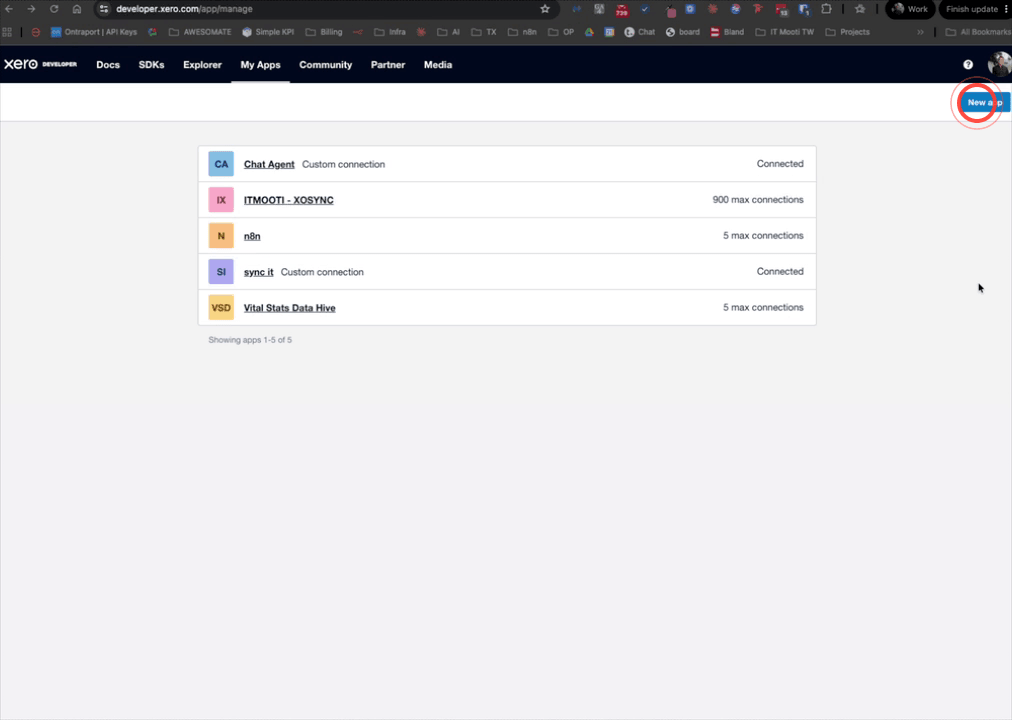Click Connected status on Chat Agent row
The height and width of the screenshot is (720, 1012).
coord(780,163)
